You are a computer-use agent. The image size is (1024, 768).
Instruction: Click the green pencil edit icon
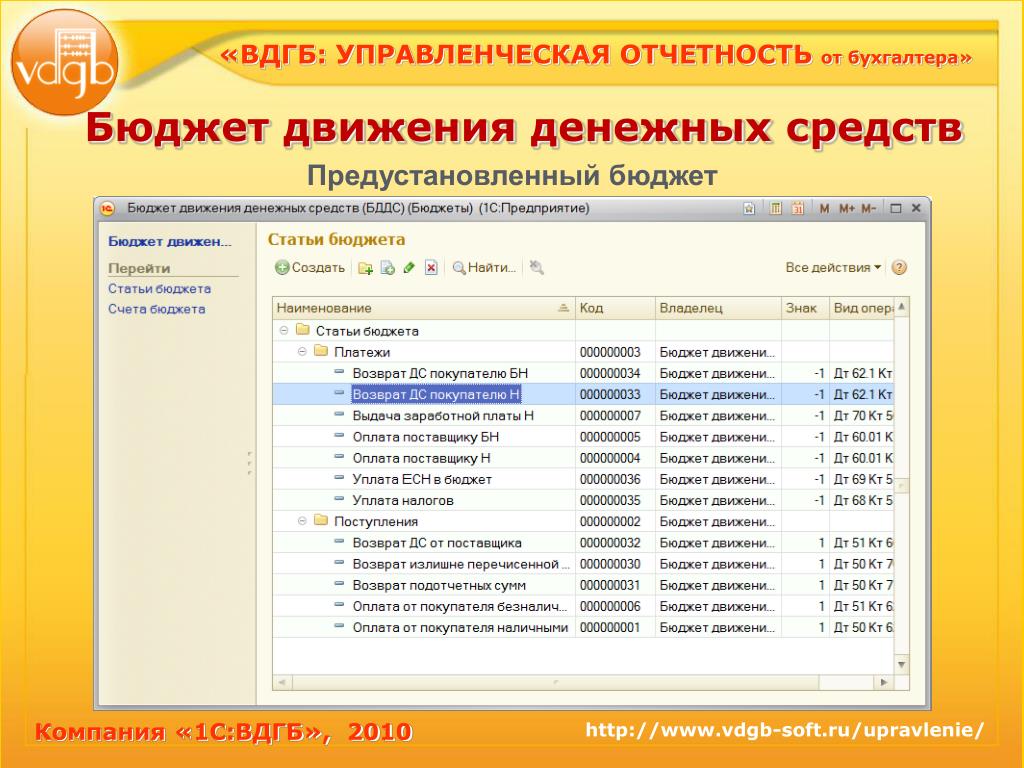pos(409,268)
